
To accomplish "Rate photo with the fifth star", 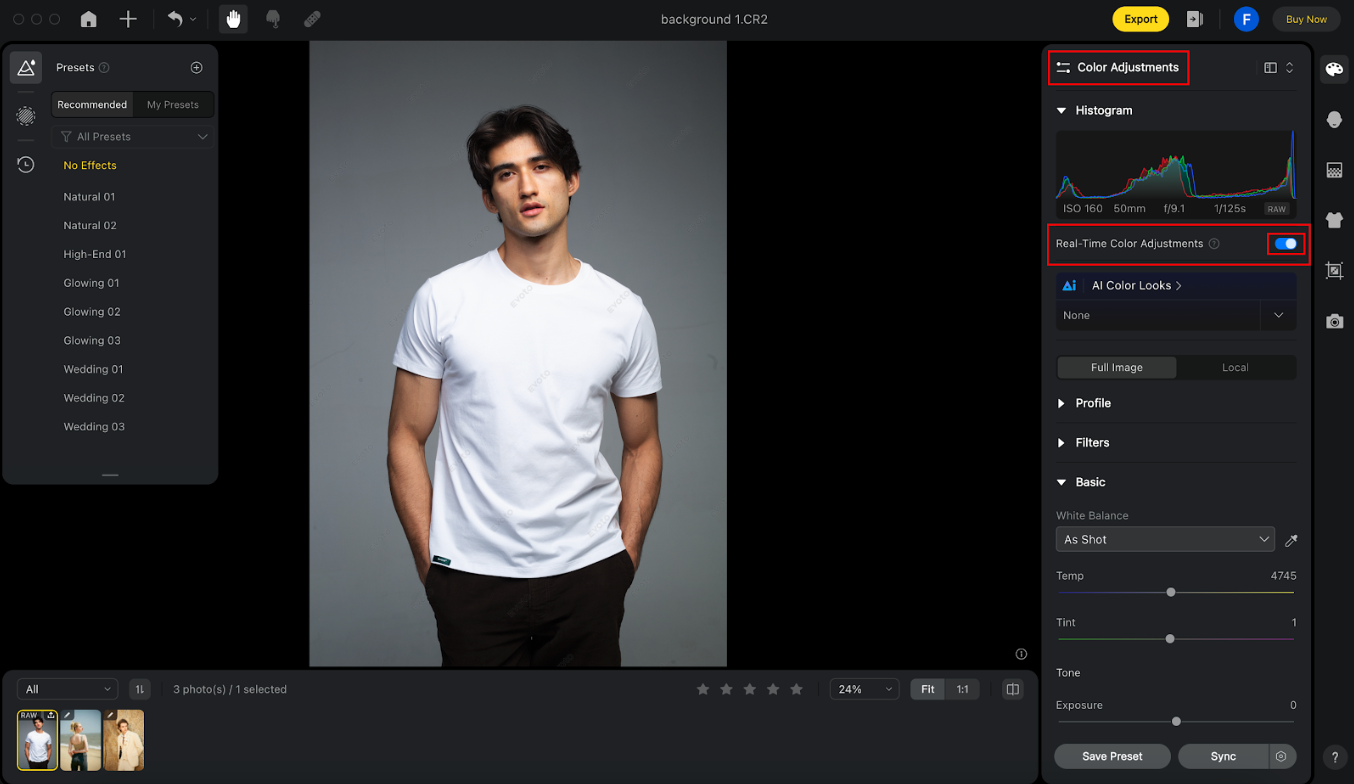I will pyautogui.click(x=796, y=689).
